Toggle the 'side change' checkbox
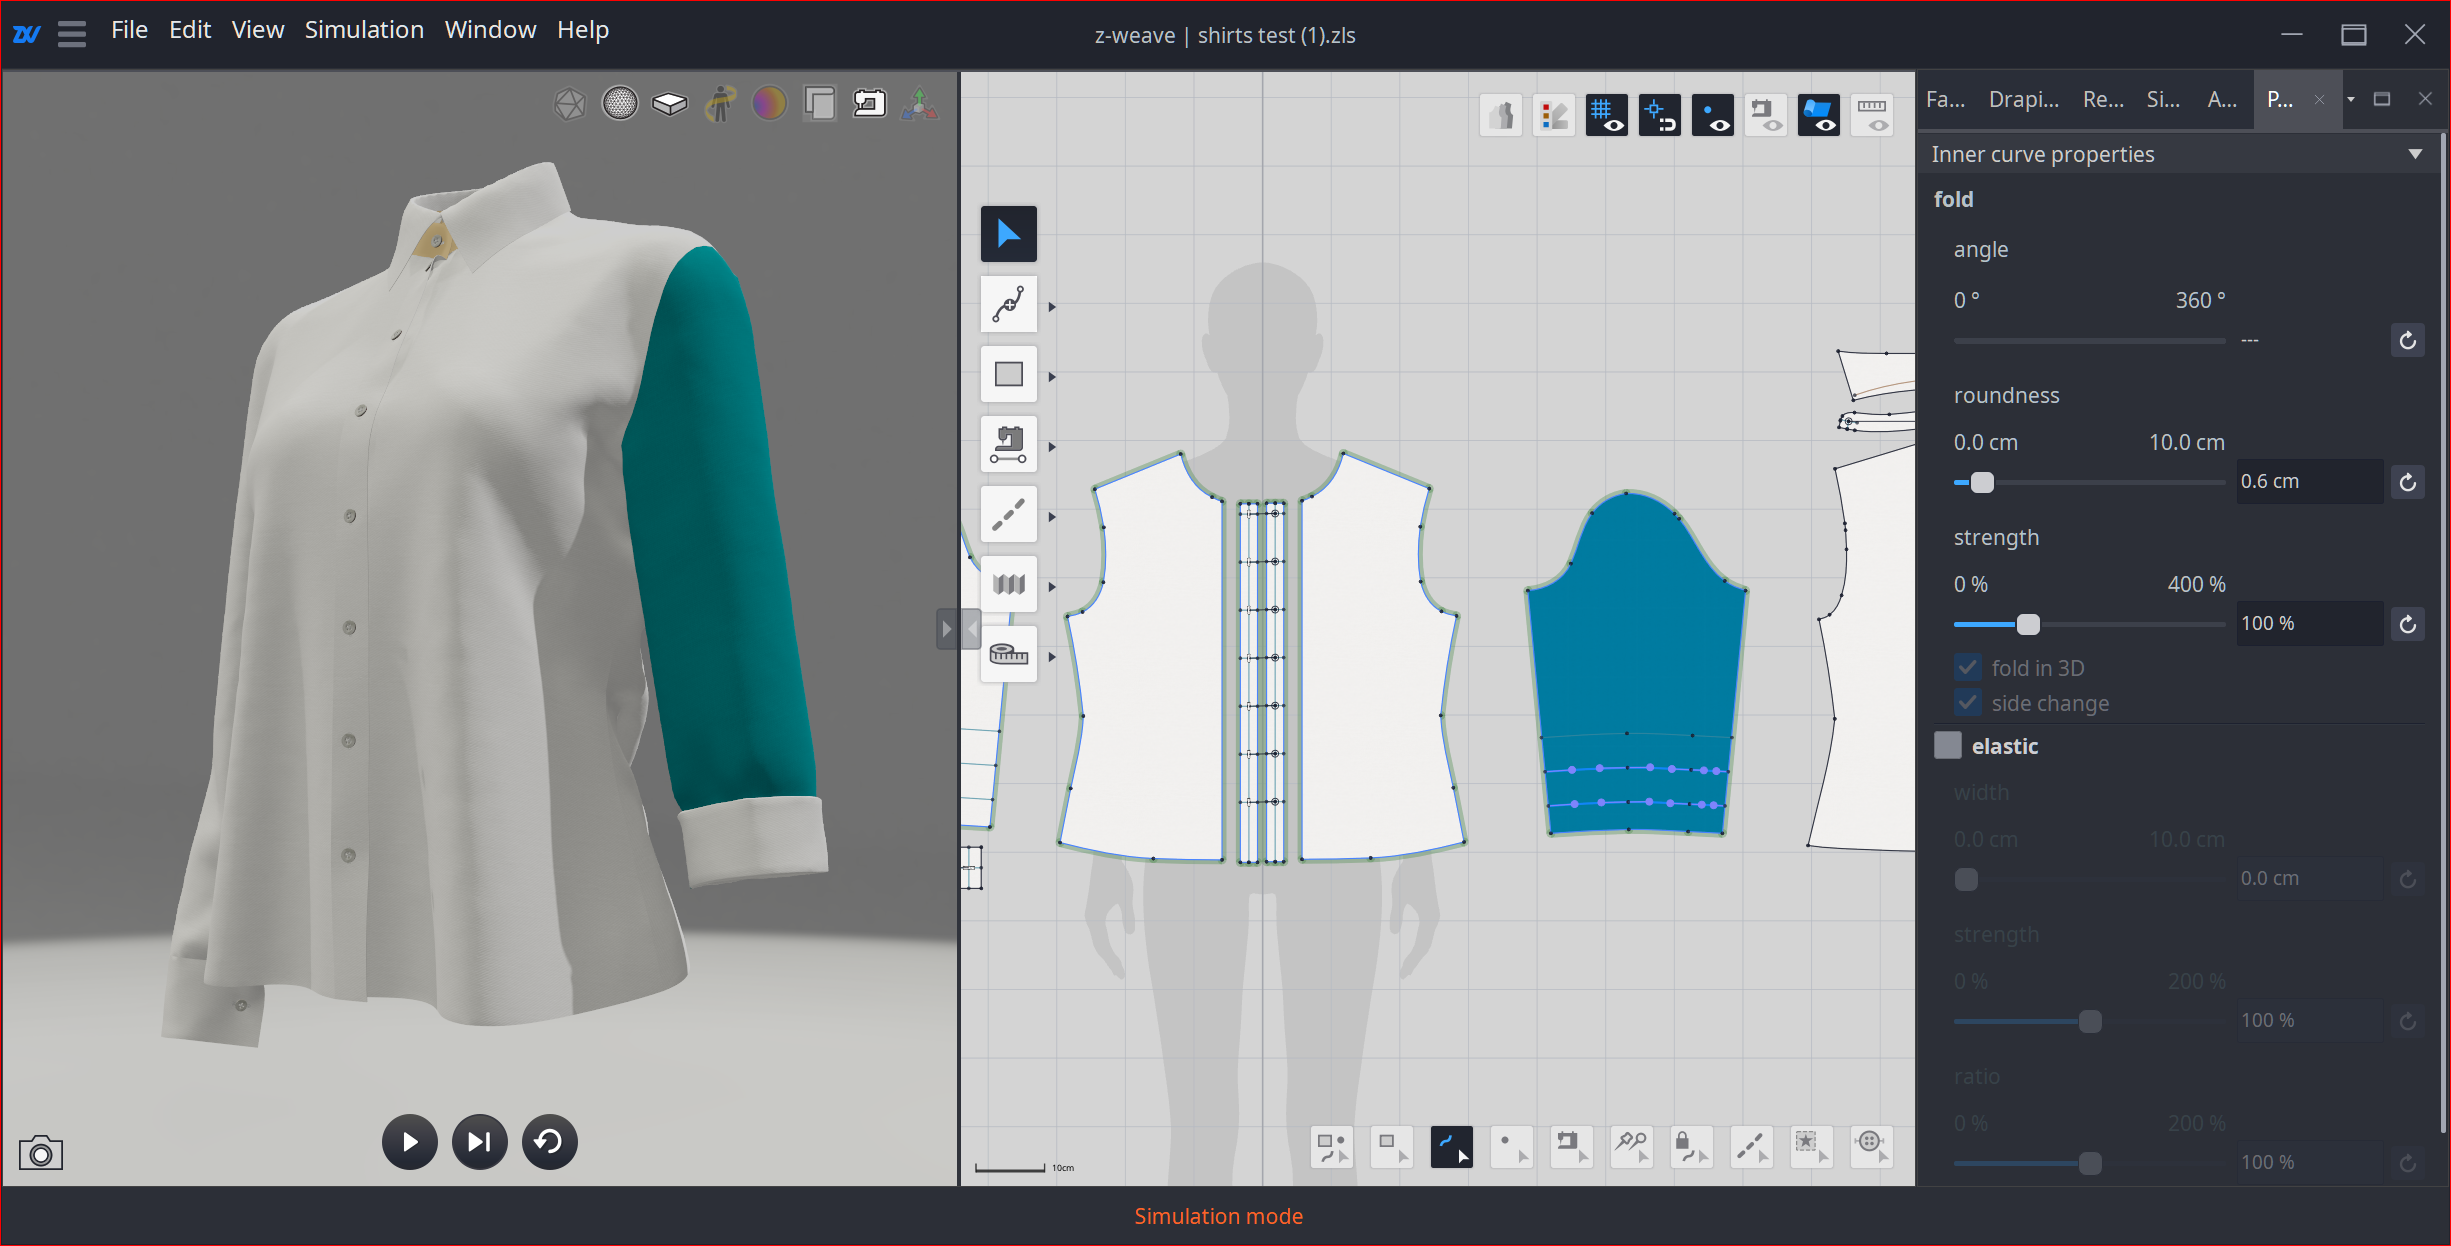Image resolution: width=2451 pixels, height=1246 pixels. tap(1967, 702)
